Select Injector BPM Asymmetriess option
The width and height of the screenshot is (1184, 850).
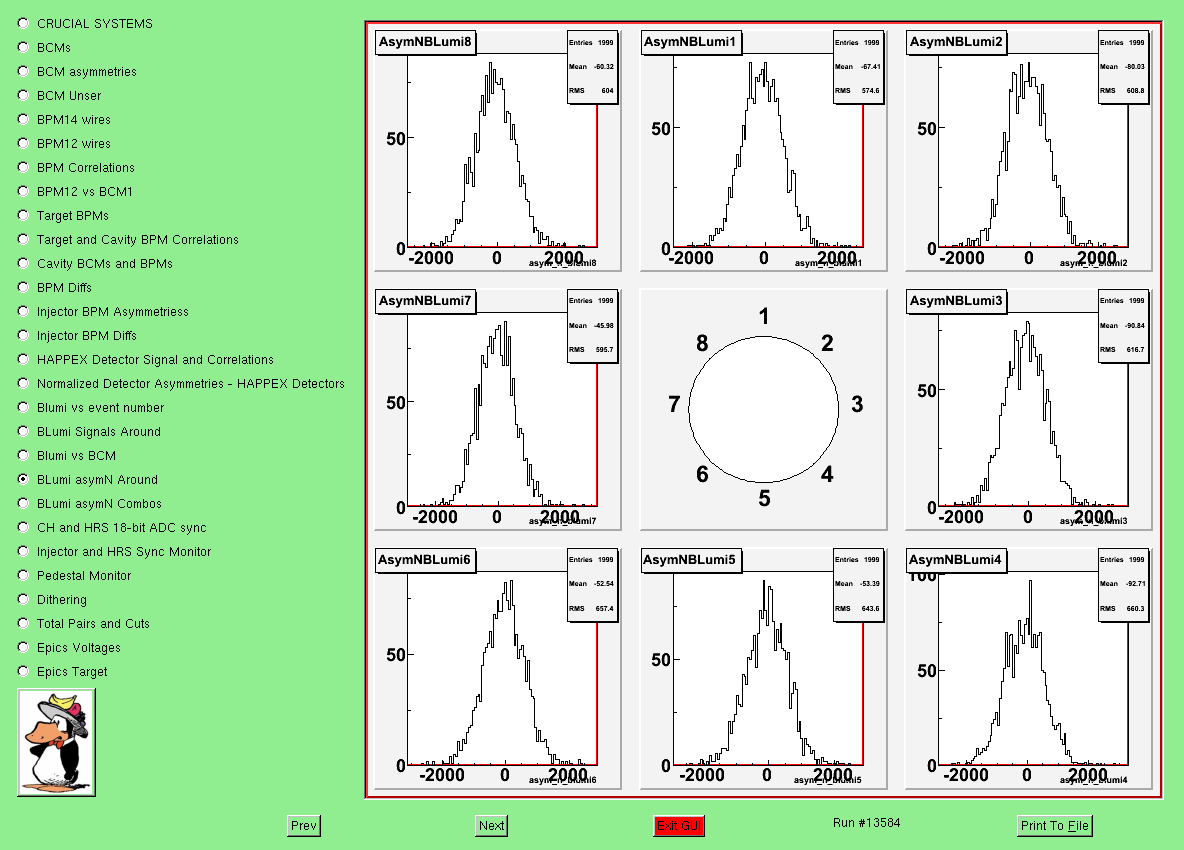[x=23, y=312]
